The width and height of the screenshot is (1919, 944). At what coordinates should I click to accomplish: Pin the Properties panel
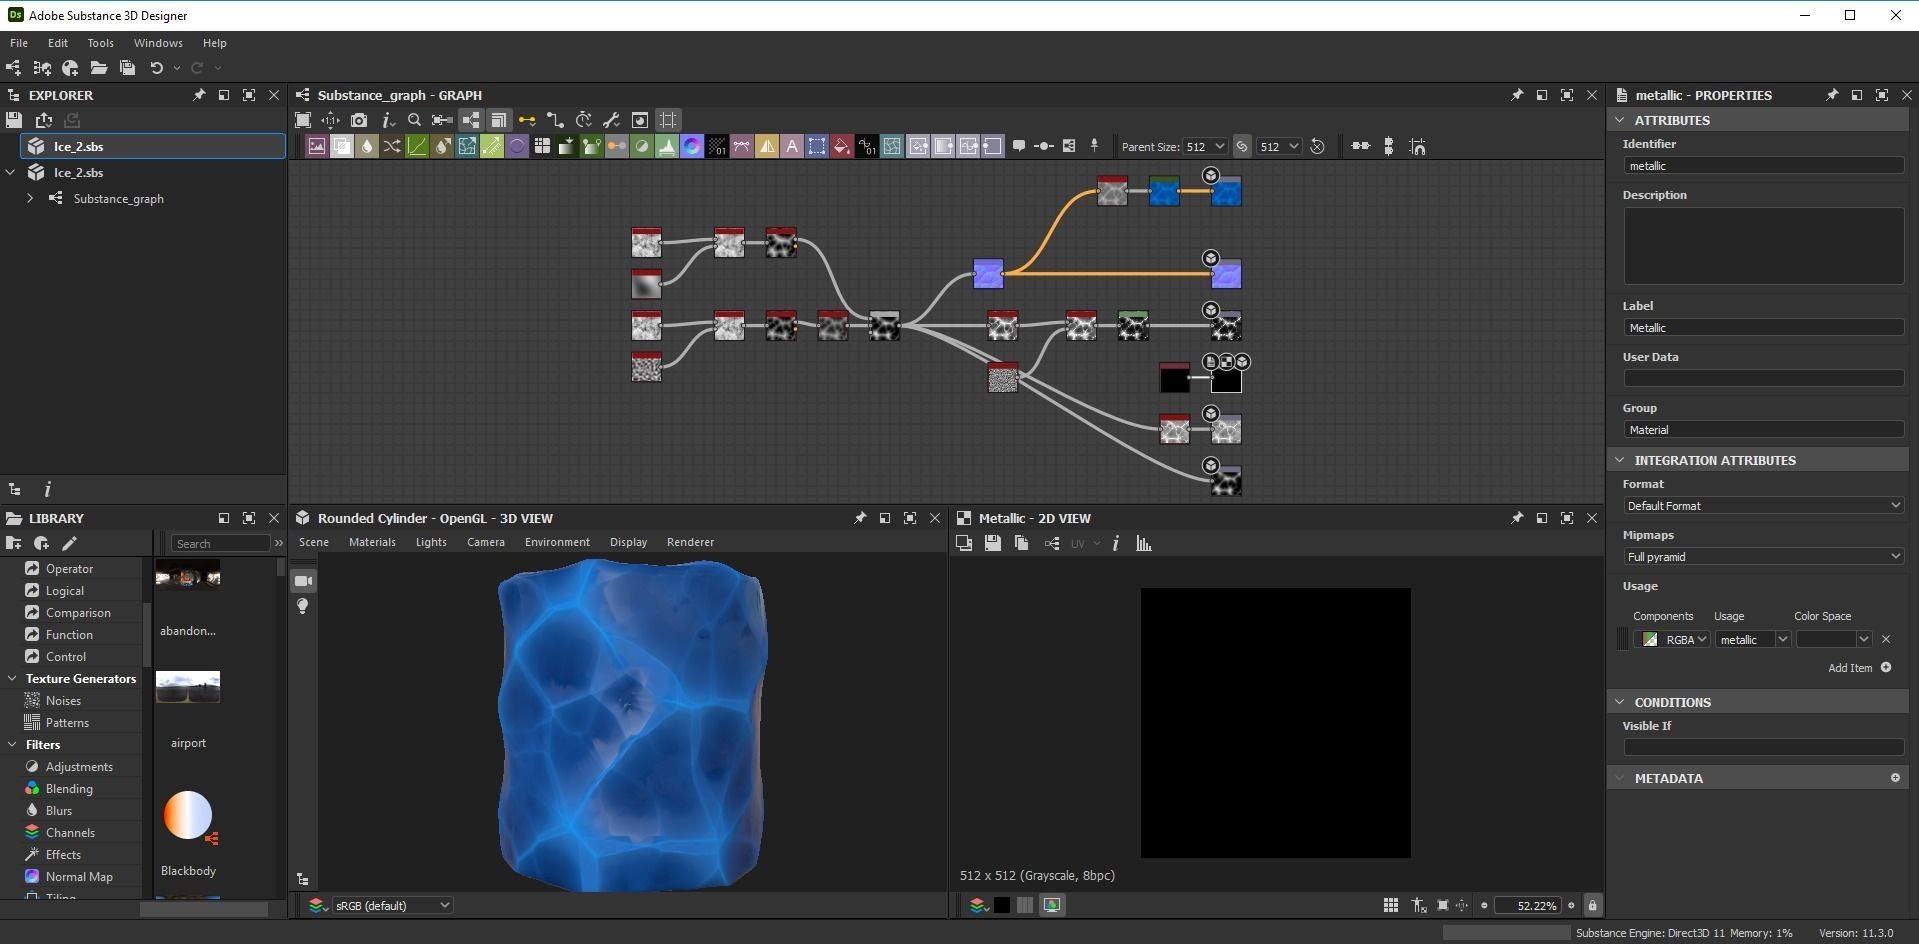pyautogui.click(x=1831, y=95)
